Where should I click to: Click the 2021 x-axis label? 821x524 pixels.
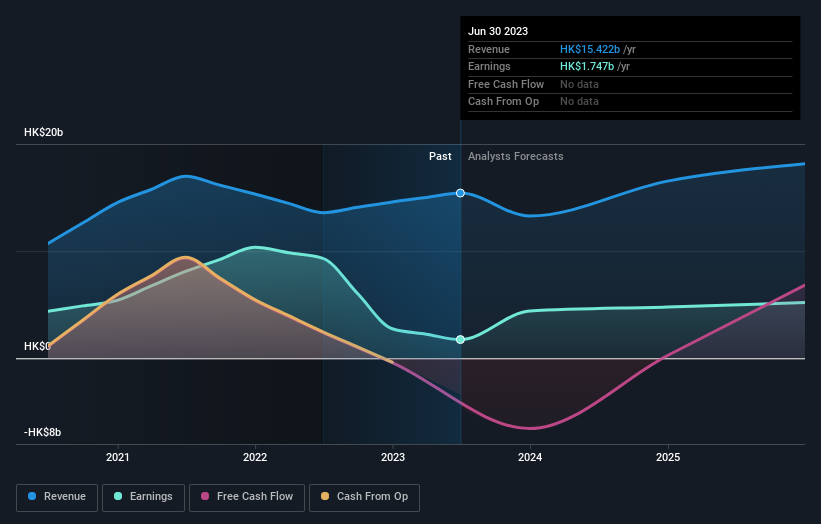(118, 458)
